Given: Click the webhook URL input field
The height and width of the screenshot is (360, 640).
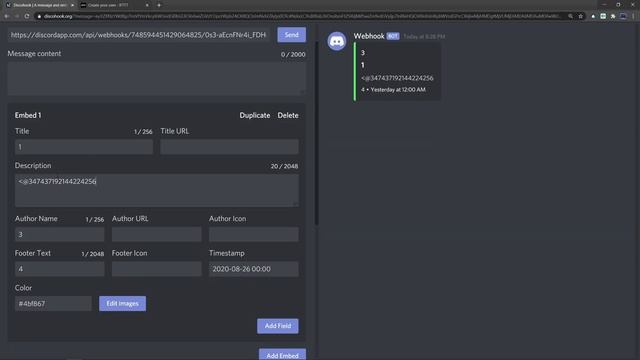Looking at the screenshot, I should pos(139,35).
